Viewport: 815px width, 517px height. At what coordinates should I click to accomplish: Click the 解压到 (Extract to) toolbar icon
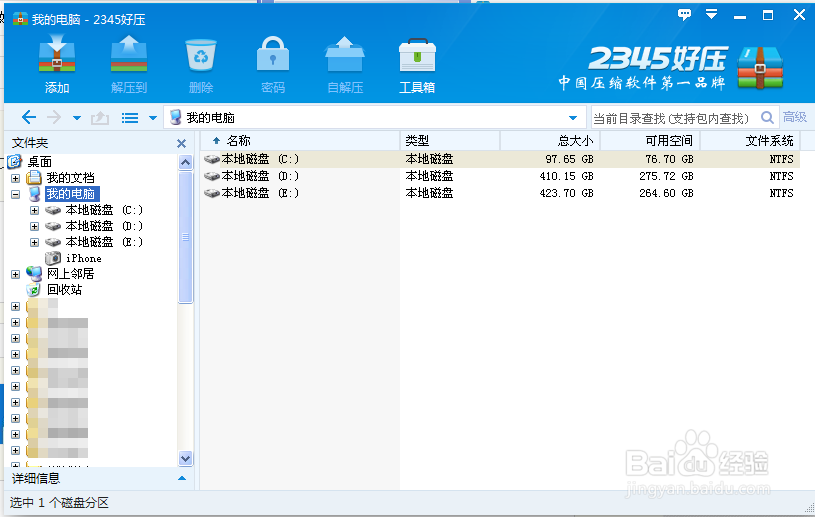tap(129, 54)
